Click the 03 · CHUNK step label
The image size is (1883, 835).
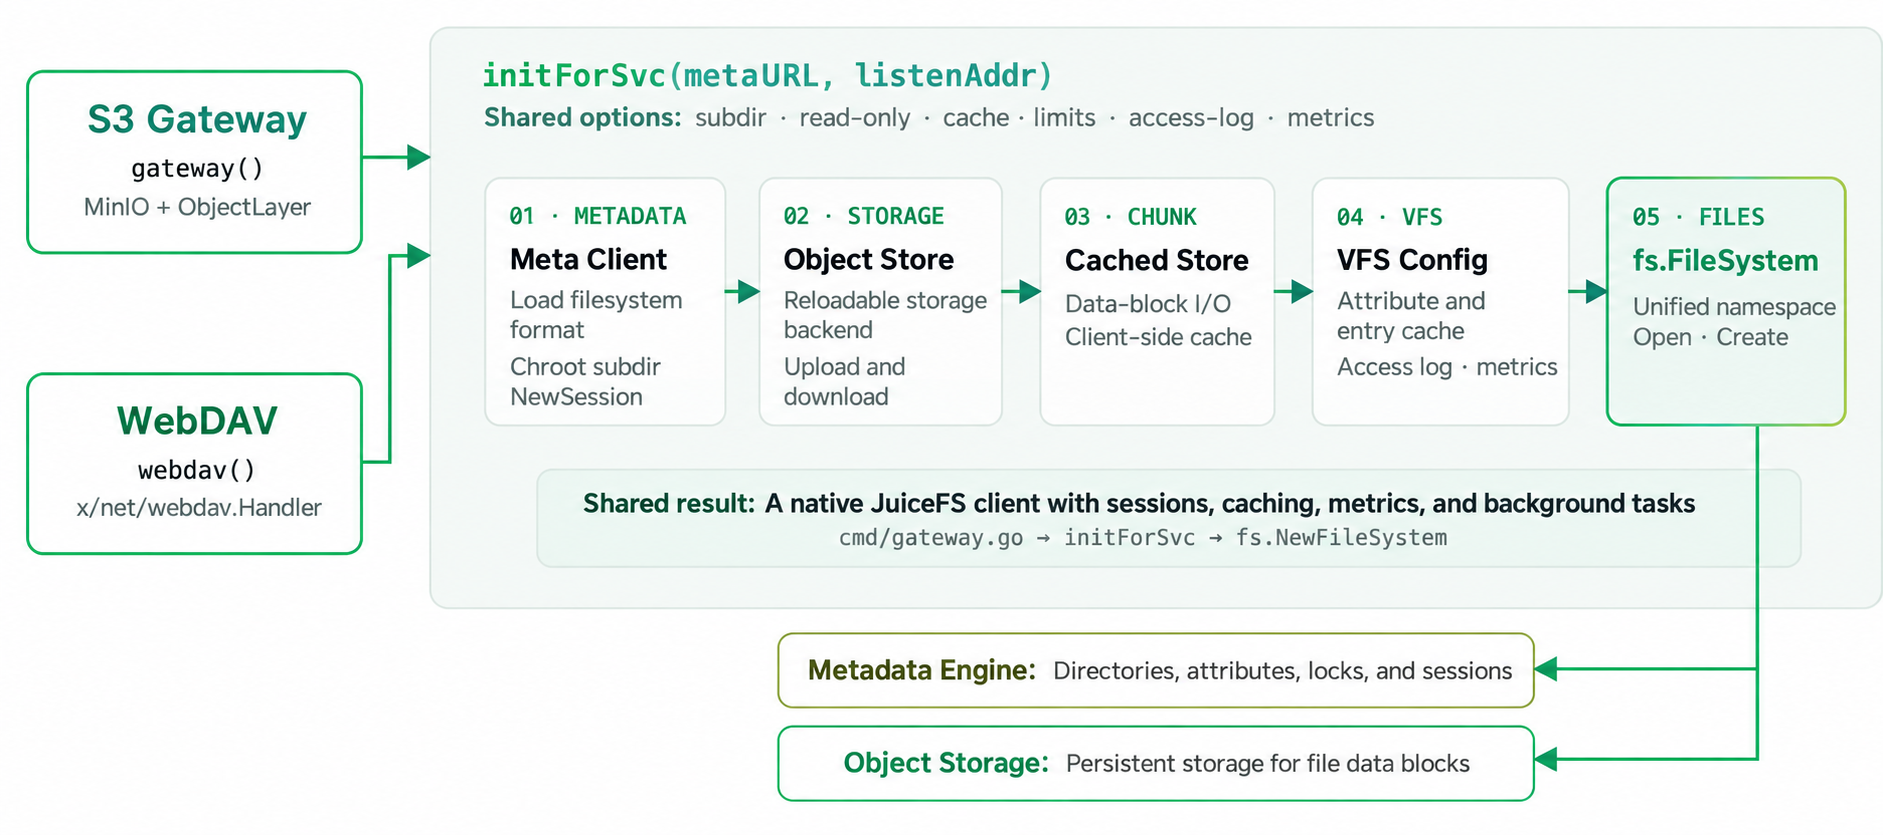(x=1130, y=217)
